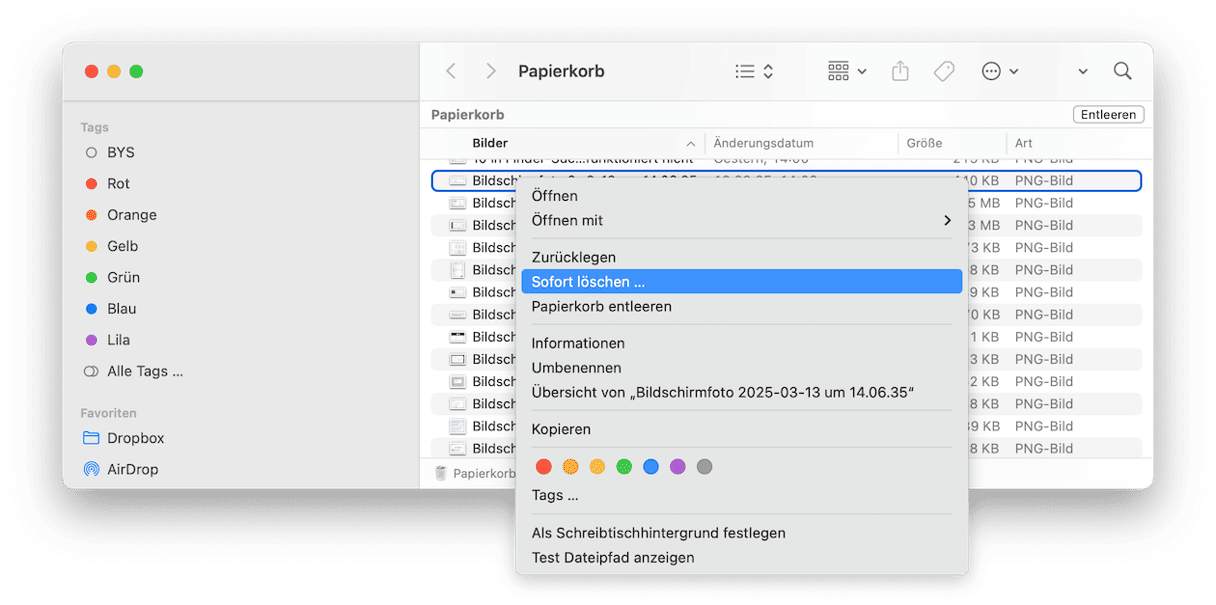Click the selected Bildschirmfoto file thumbnail icon

pyautogui.click(x=458, y=181)
